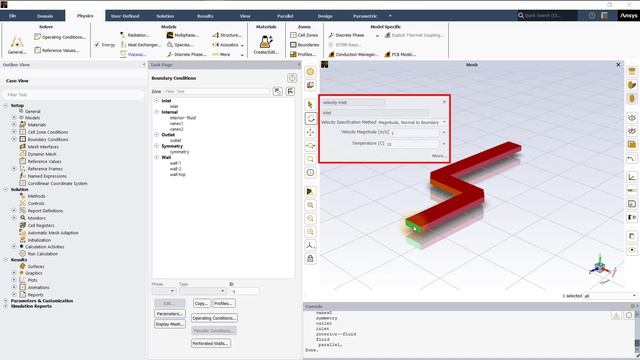Click the probe info tool icon
The image size is (640, 360).
pos(310,173)
